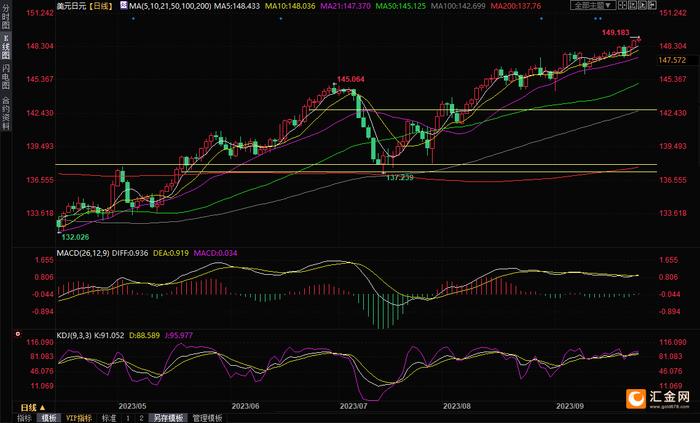Click the horizontal fit-width arrows icon
Screen dimensions: 700x423
652,5
